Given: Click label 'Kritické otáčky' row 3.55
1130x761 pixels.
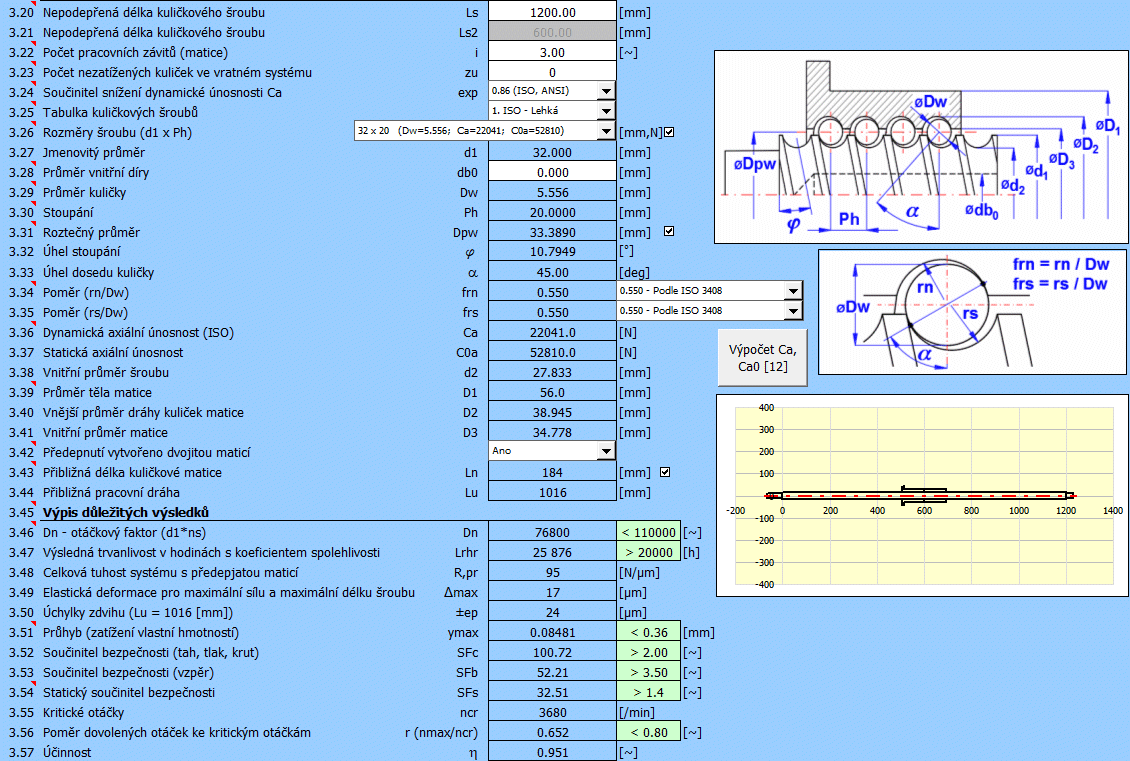Looking at the screenshot, I should click(x=84, y=713).
